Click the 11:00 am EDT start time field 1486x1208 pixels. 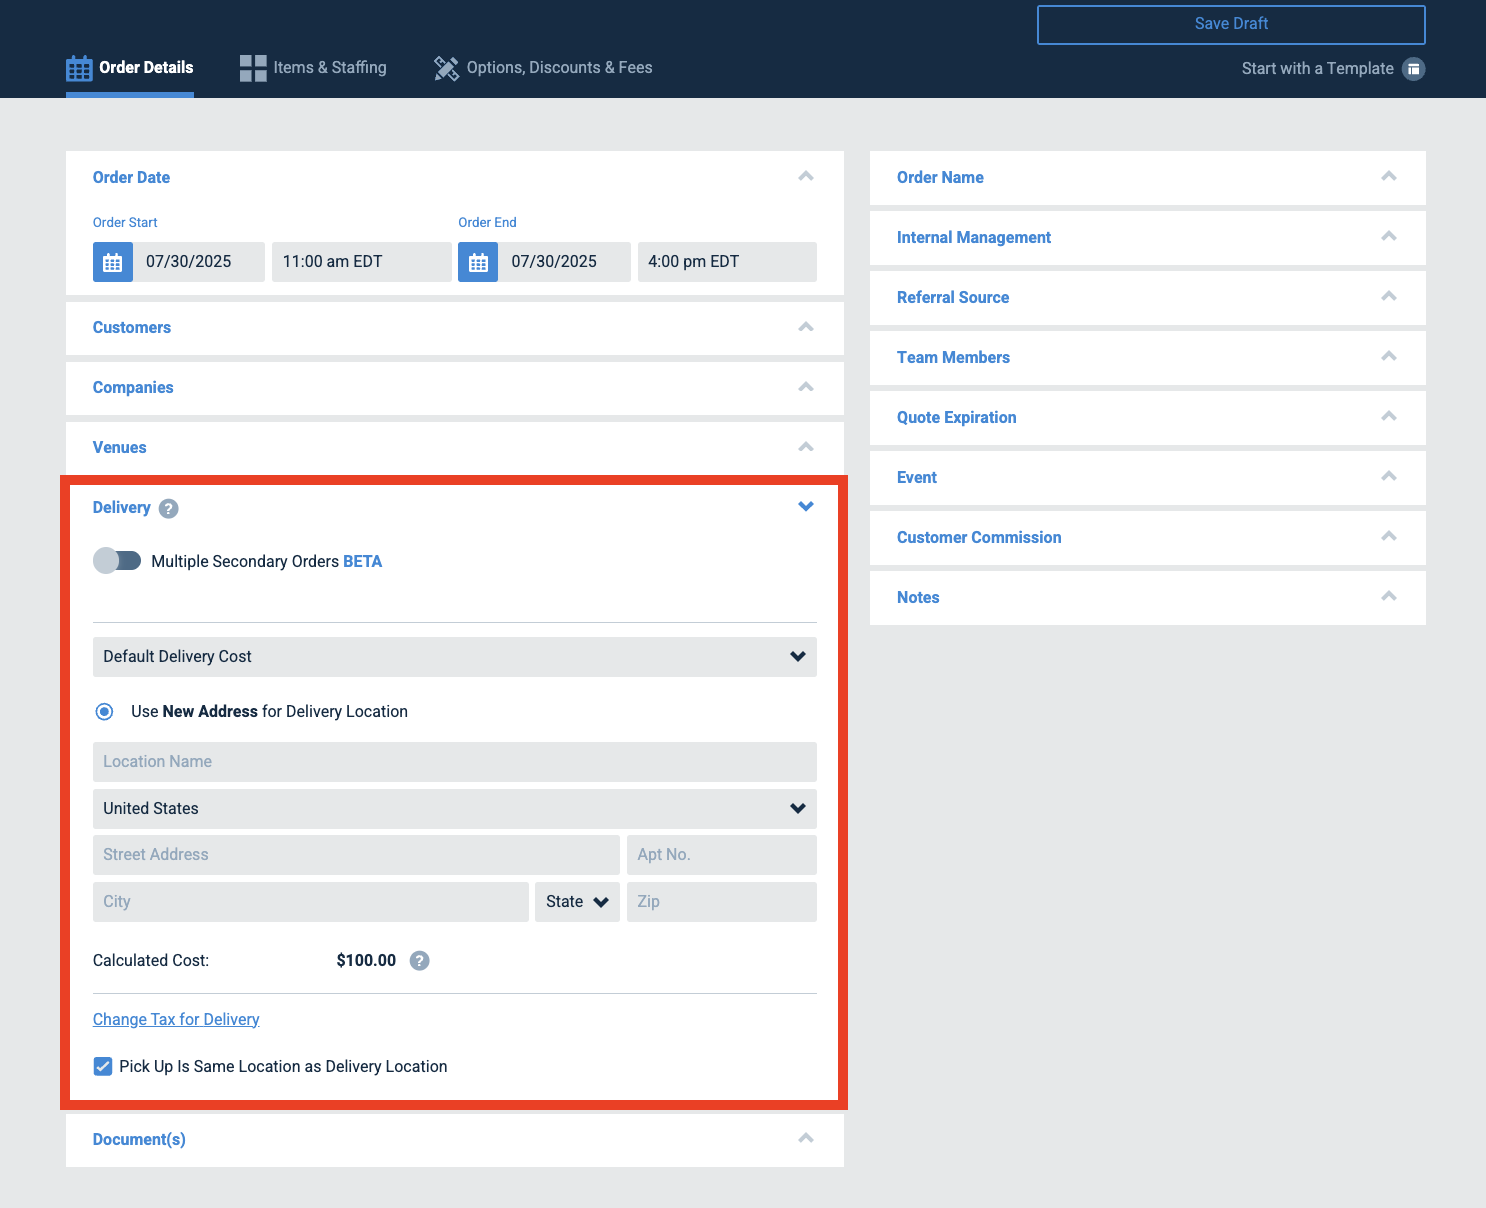362,262
